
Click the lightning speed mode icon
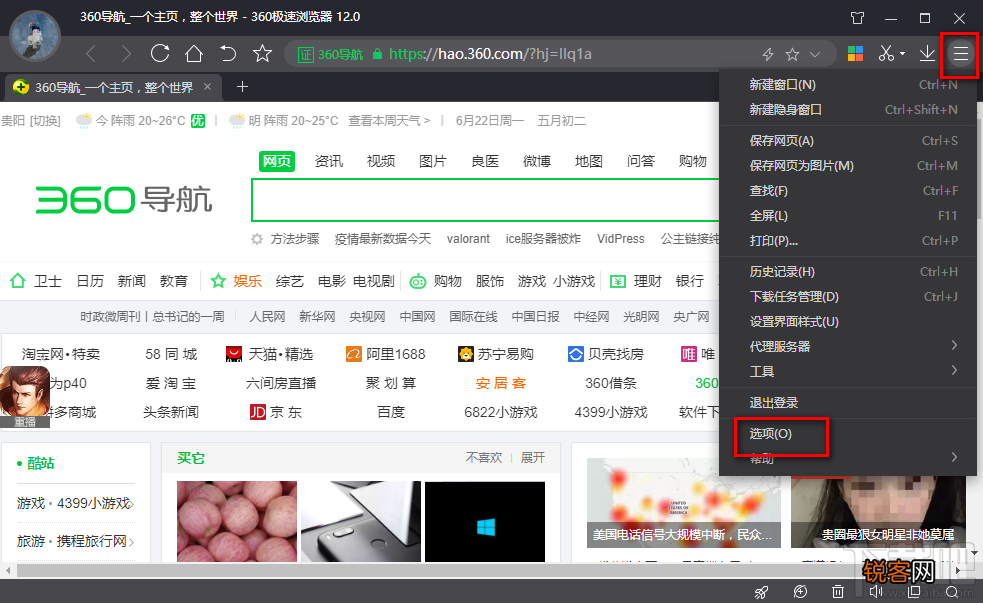point(768,55)
